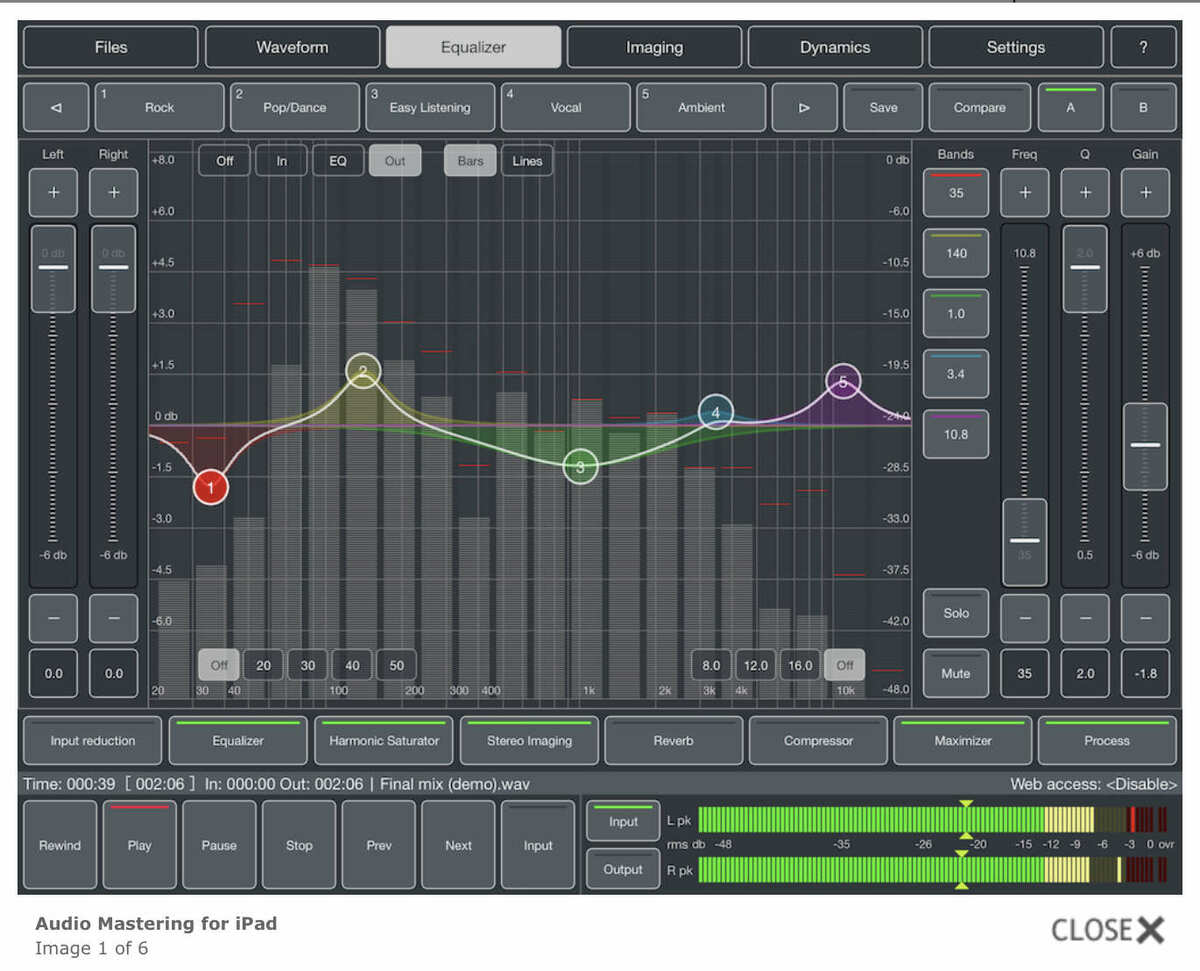Mute the selected EQ band
Screen dimensions: 1200x971
[x=956, y=674]
